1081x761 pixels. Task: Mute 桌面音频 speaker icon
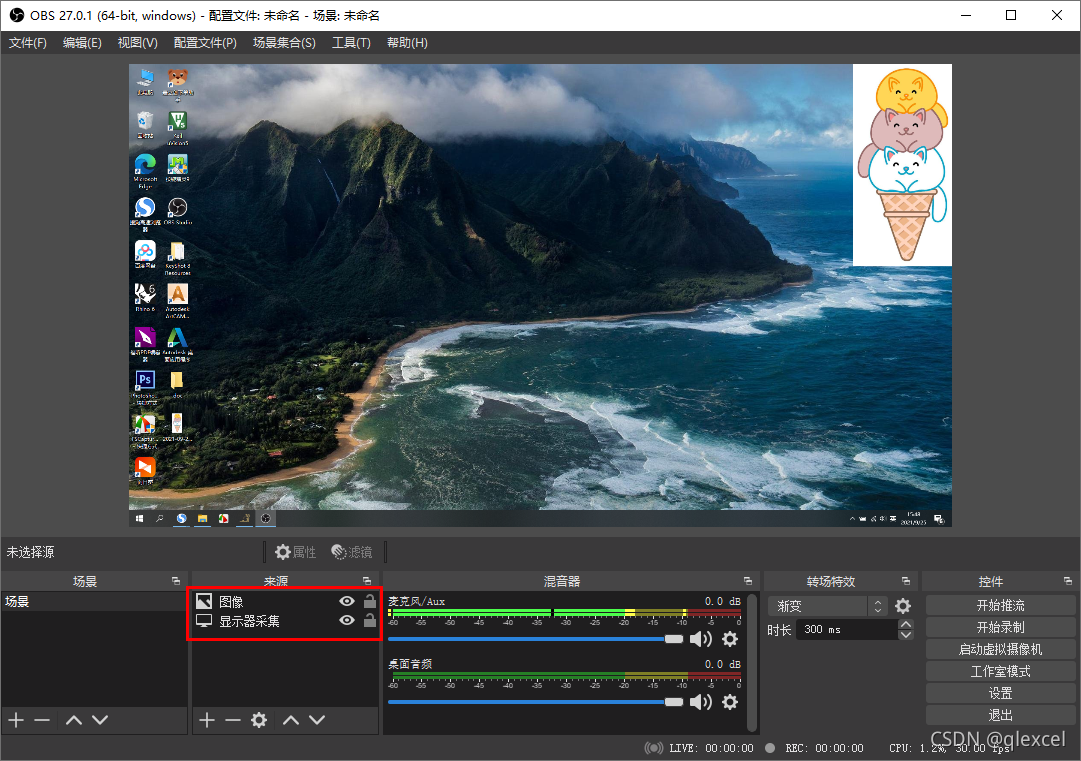point(700,702)
